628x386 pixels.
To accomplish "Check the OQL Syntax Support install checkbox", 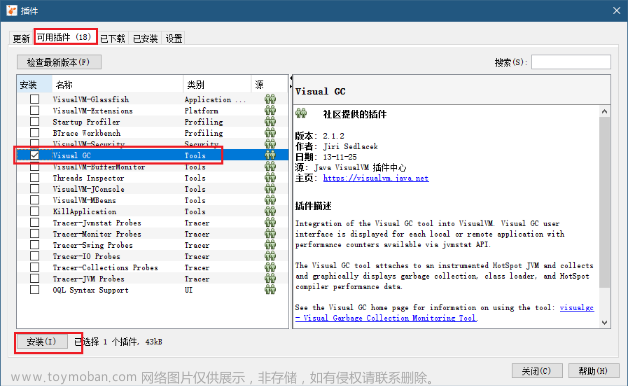I will point(34,290).
